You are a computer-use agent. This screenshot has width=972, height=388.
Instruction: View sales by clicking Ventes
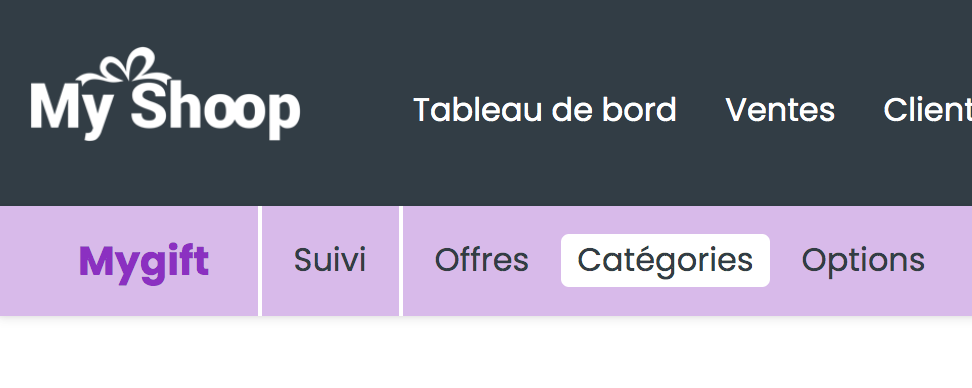tap(780, 110)
